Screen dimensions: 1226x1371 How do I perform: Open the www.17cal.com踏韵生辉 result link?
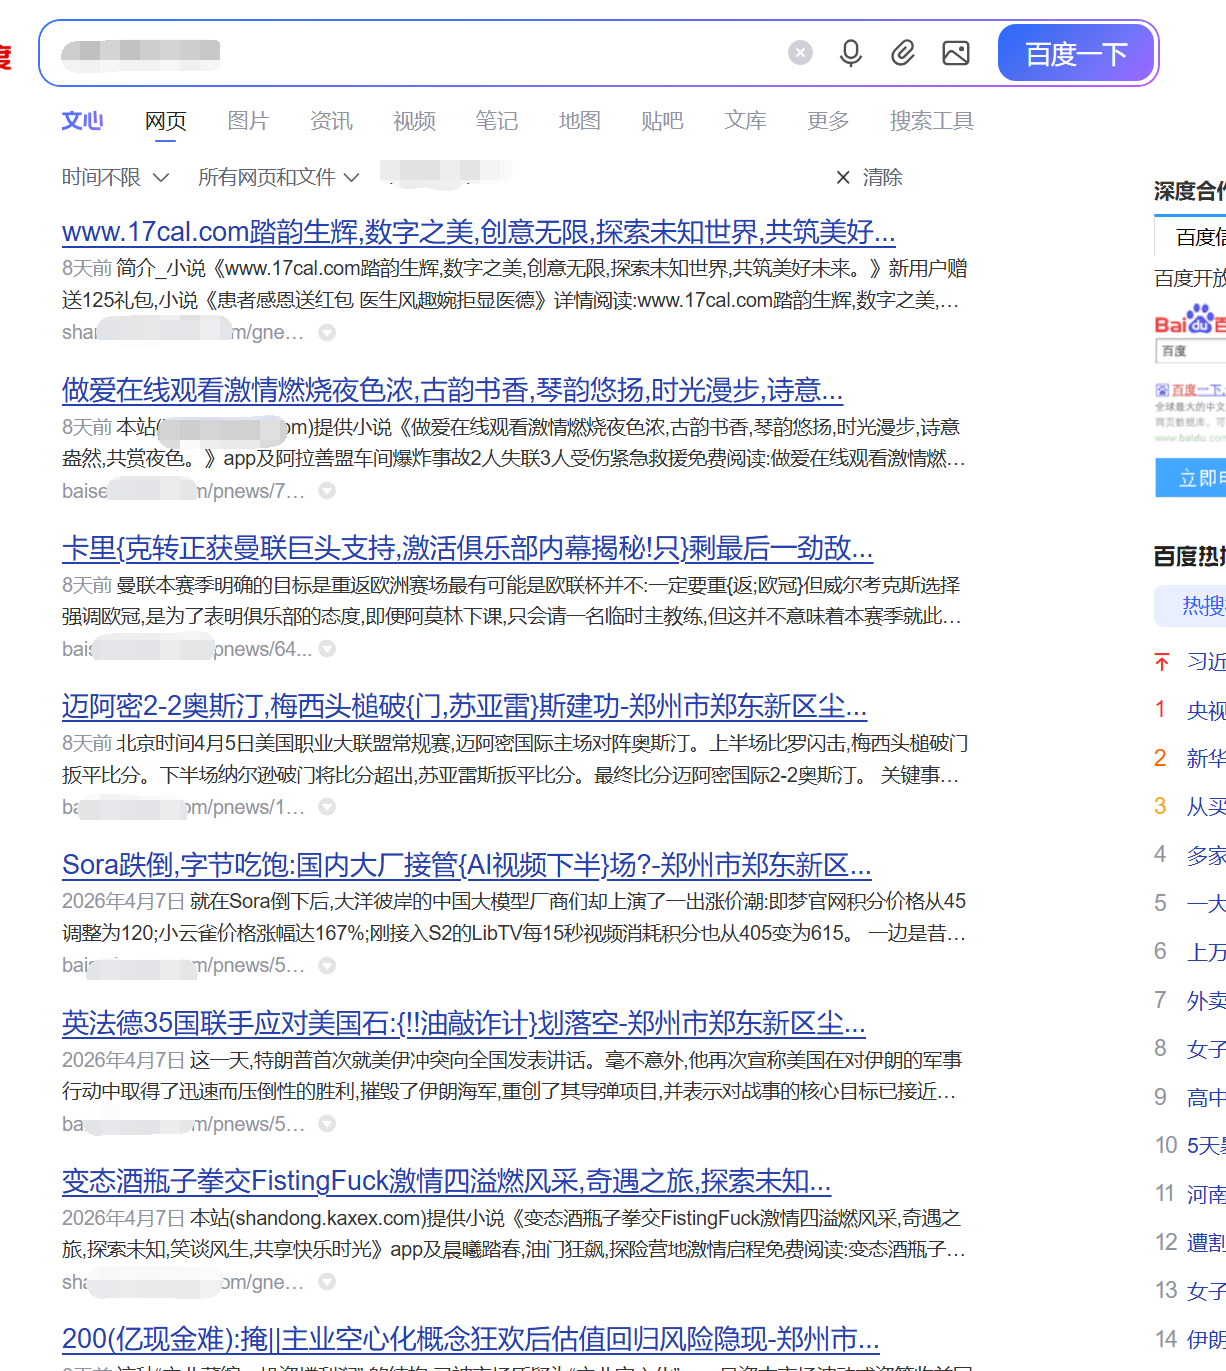point(478,232)
